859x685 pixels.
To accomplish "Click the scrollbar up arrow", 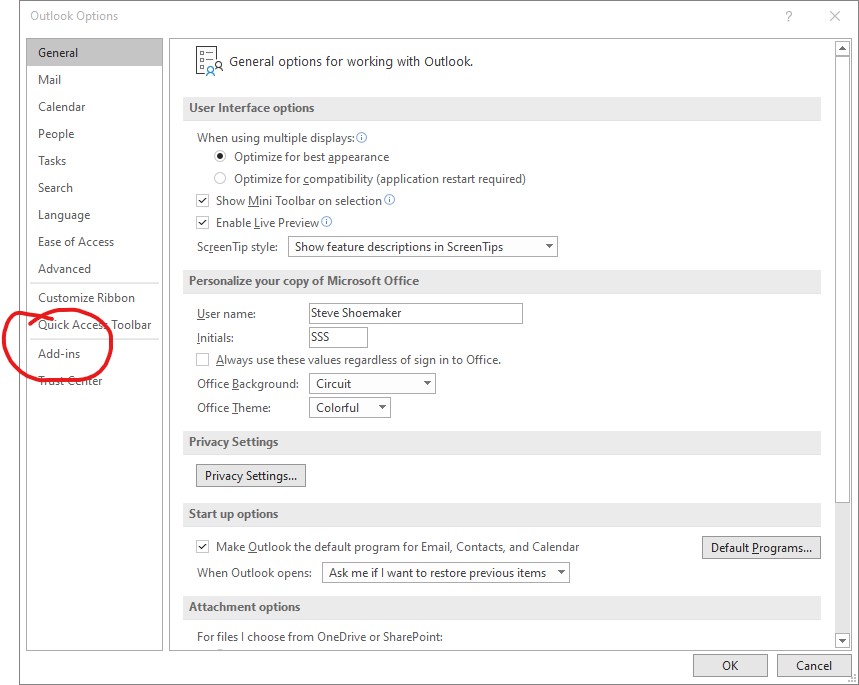I will coord(842,49).
